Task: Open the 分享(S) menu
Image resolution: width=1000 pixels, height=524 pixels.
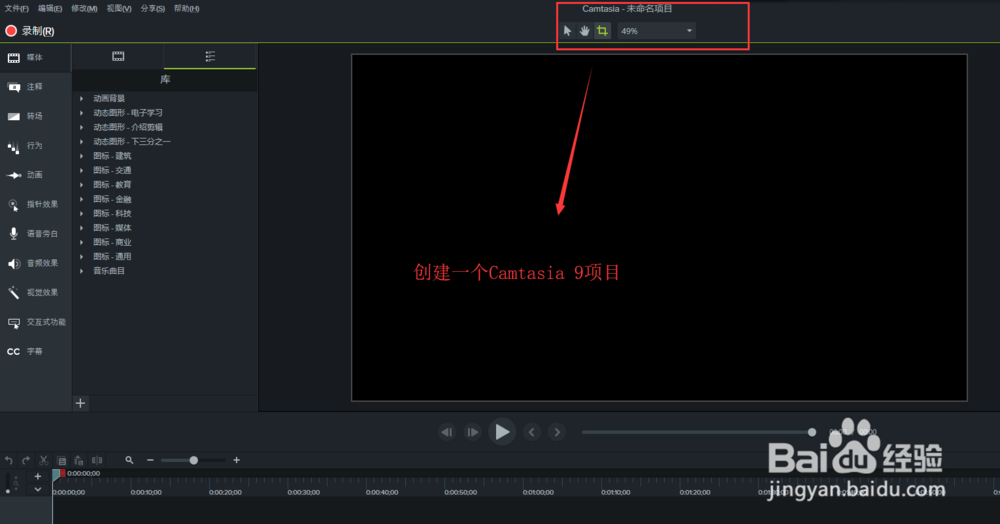Action: pyautogui.click(x=152, y=8)
